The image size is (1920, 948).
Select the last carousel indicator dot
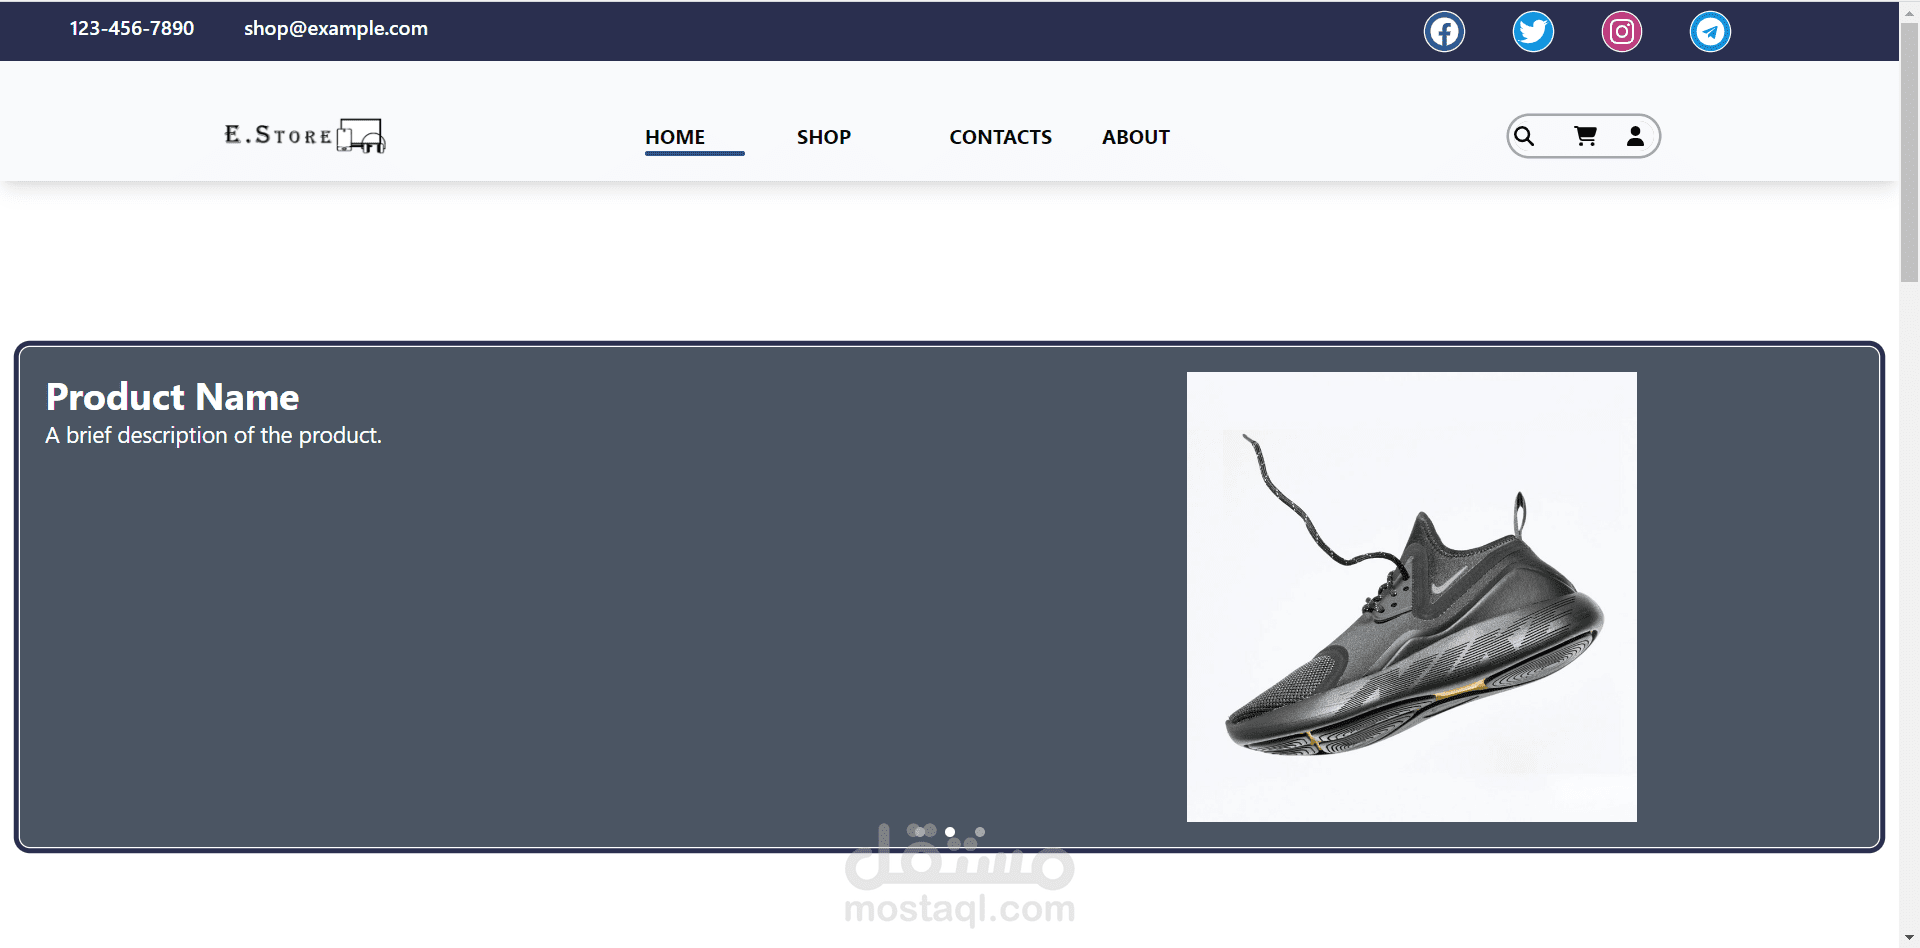980,832
